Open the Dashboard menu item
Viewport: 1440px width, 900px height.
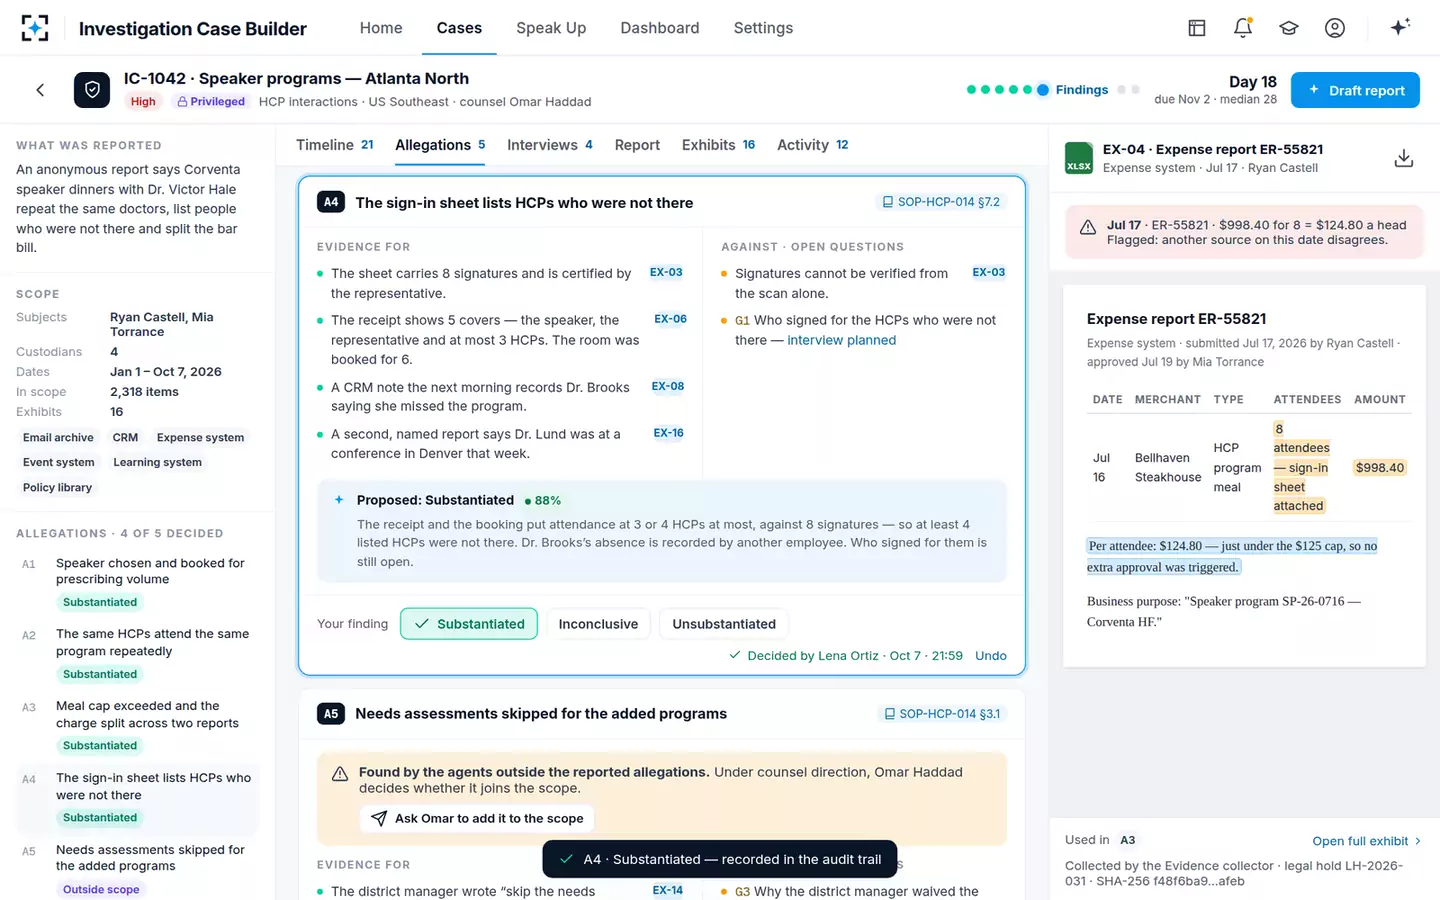click(660, 28)
